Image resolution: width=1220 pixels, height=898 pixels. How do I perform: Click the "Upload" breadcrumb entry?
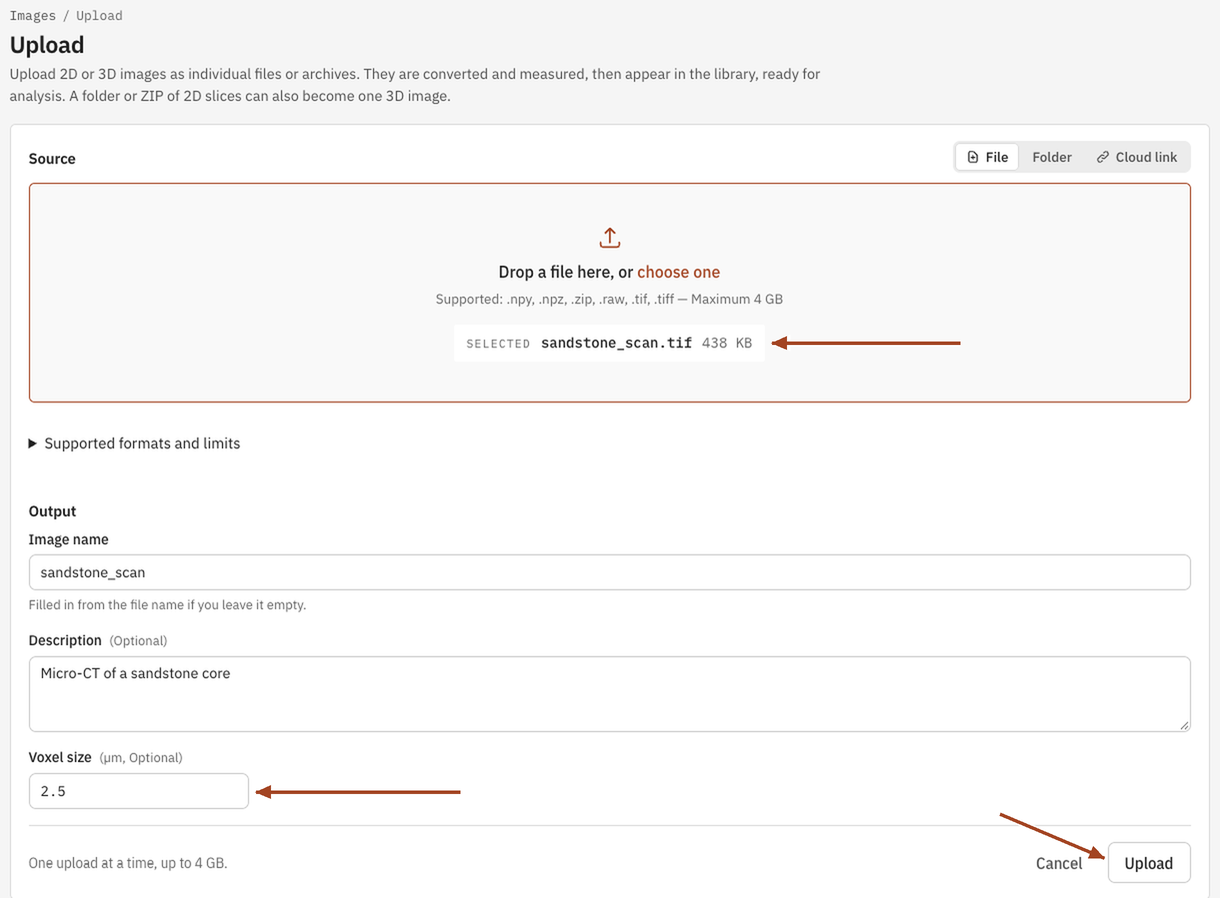[x=99, y=16]
